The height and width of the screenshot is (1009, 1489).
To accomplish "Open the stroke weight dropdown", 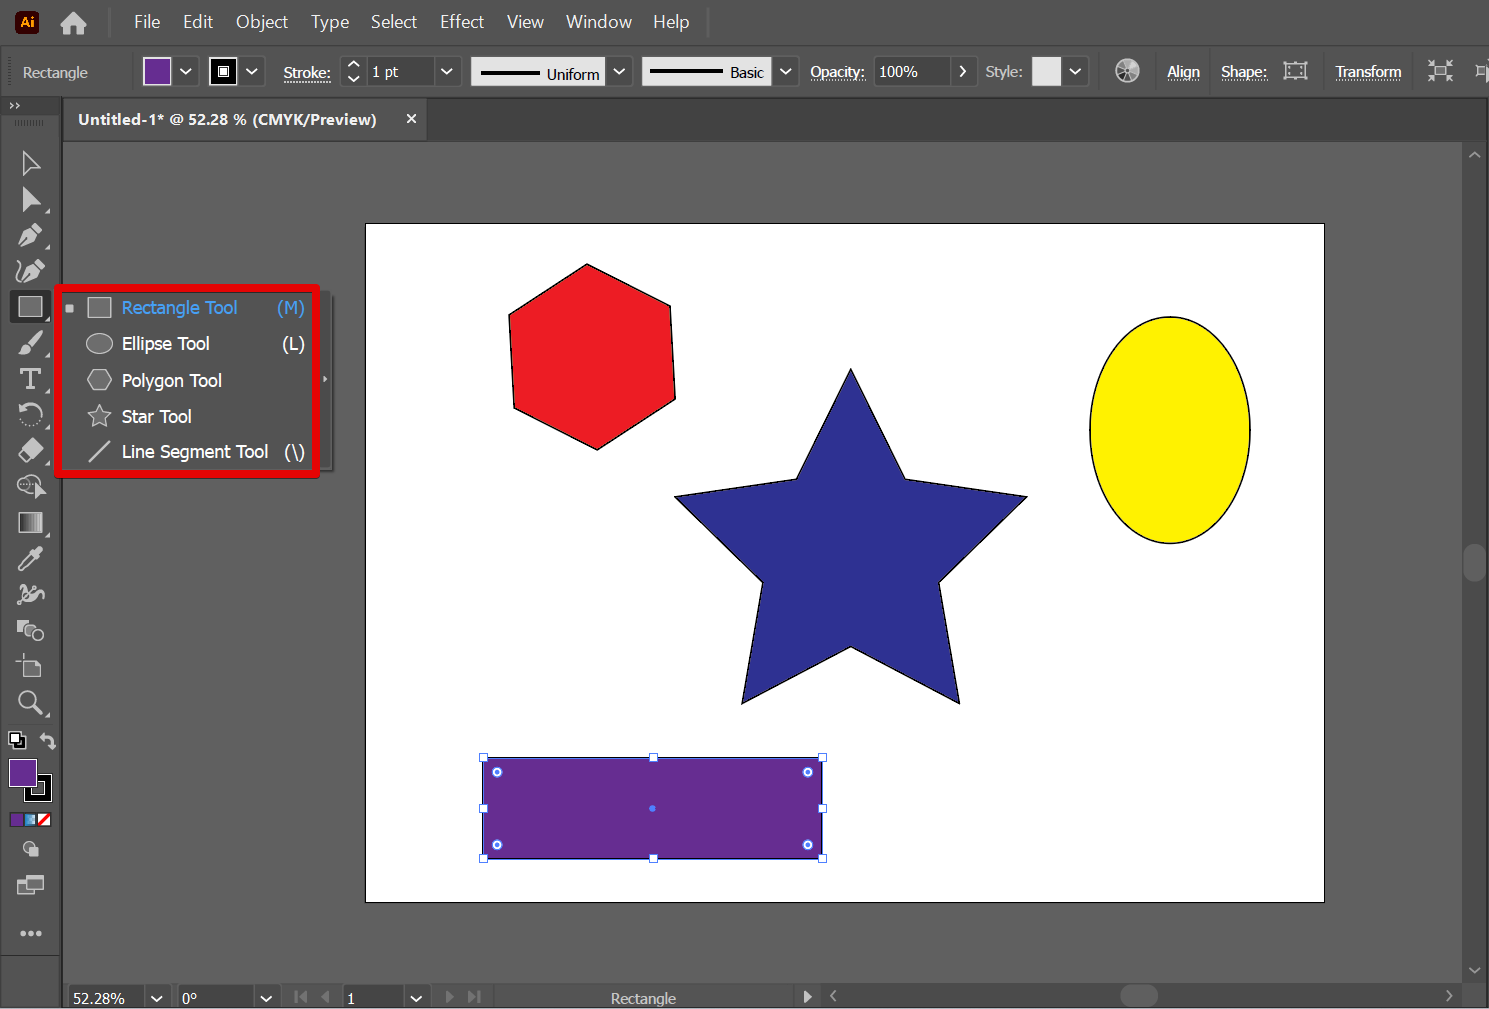I will click(447, 72).
